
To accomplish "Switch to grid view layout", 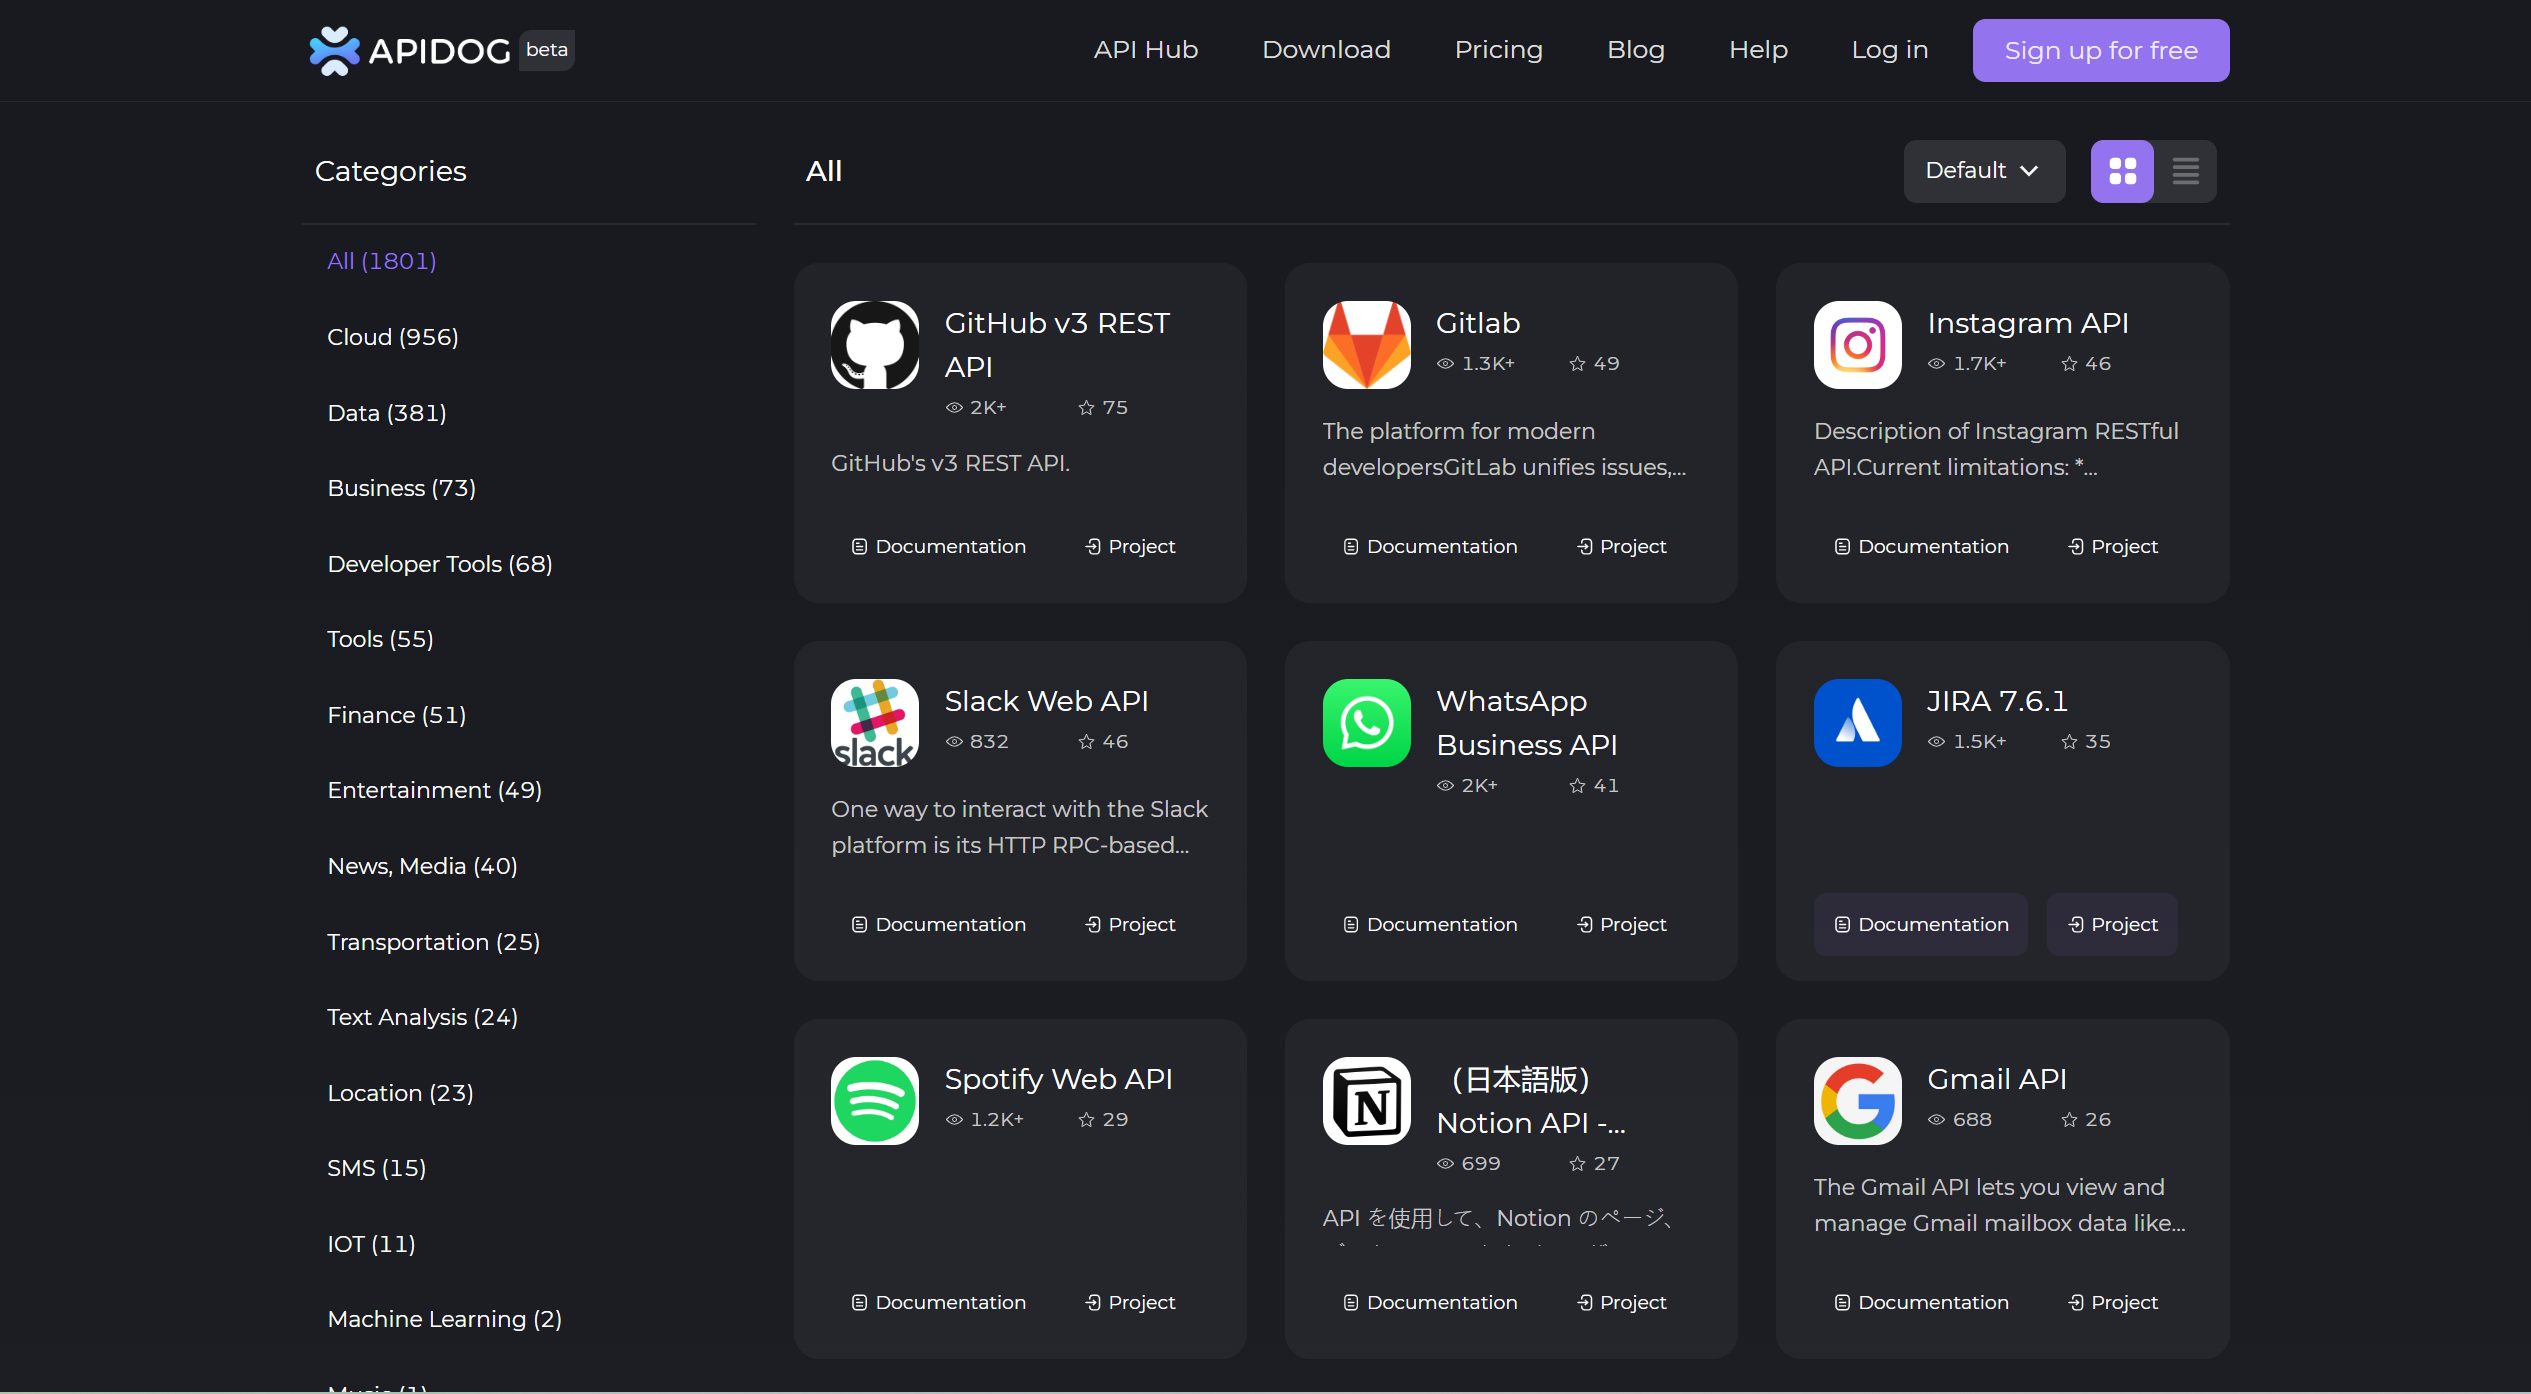I will [x=2122, y=171].
